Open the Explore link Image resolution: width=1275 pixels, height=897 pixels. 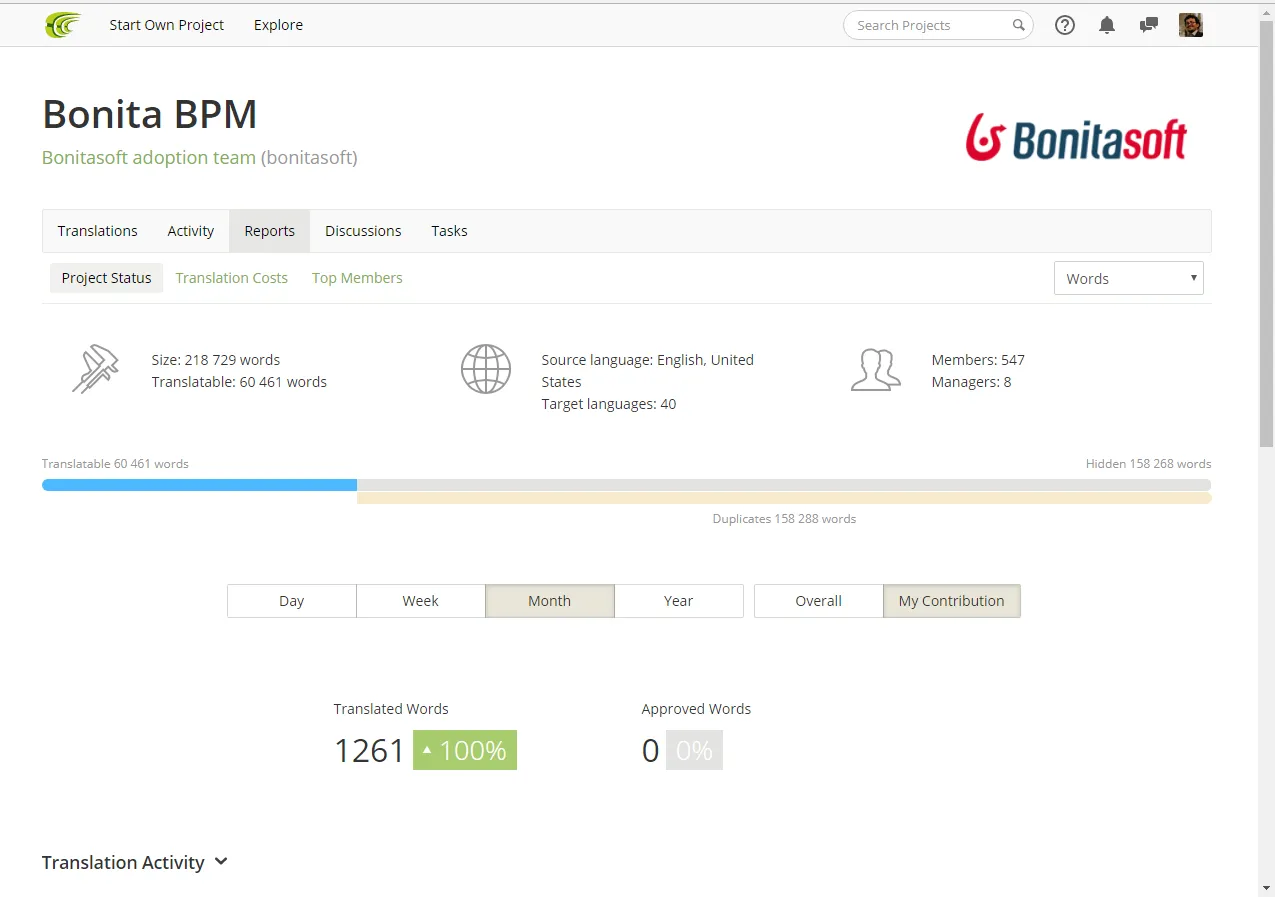[x=278, y=25]
